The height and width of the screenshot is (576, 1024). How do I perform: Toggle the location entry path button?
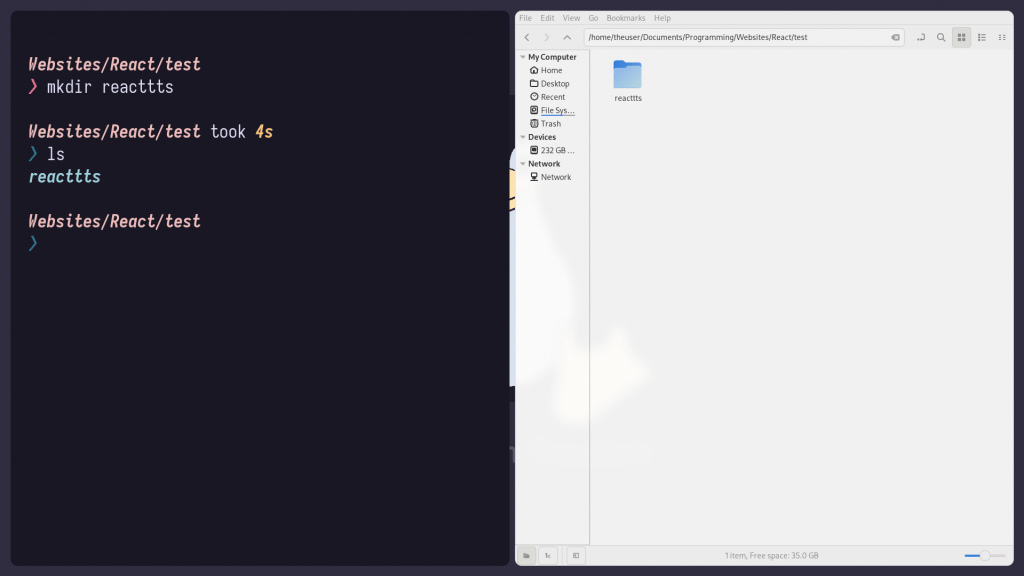tap(920, 38)
